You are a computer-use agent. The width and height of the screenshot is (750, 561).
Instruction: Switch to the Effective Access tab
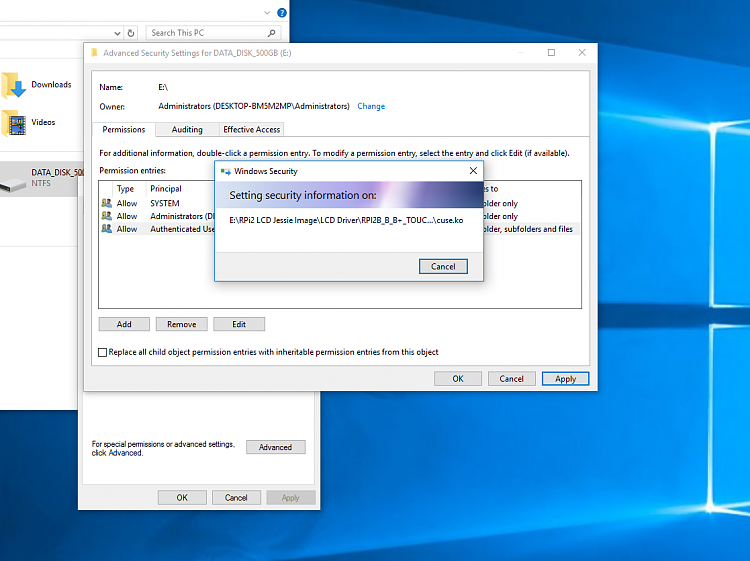(x=252, y=130)
